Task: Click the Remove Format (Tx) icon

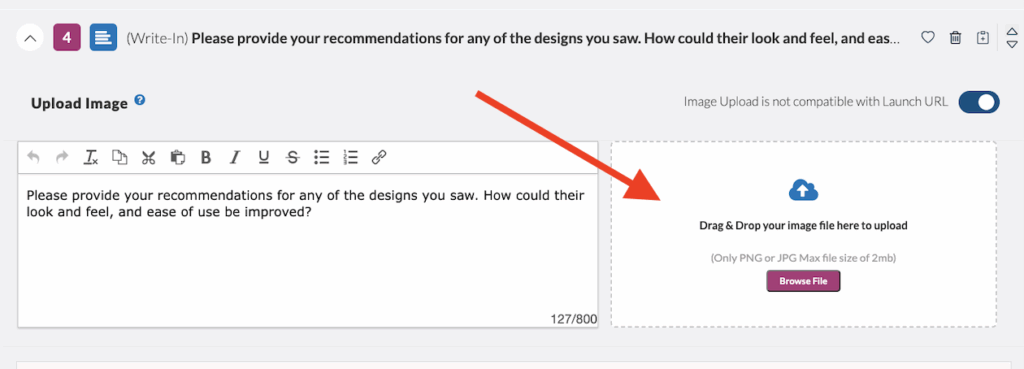Action: pos(91,157)
